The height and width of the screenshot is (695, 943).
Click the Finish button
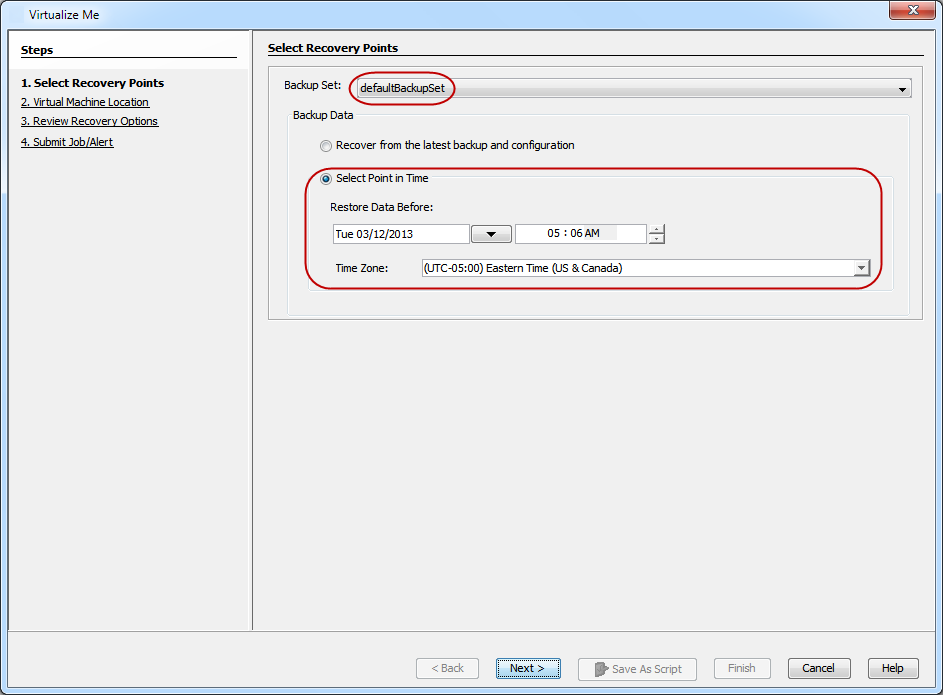pos(741,669)
